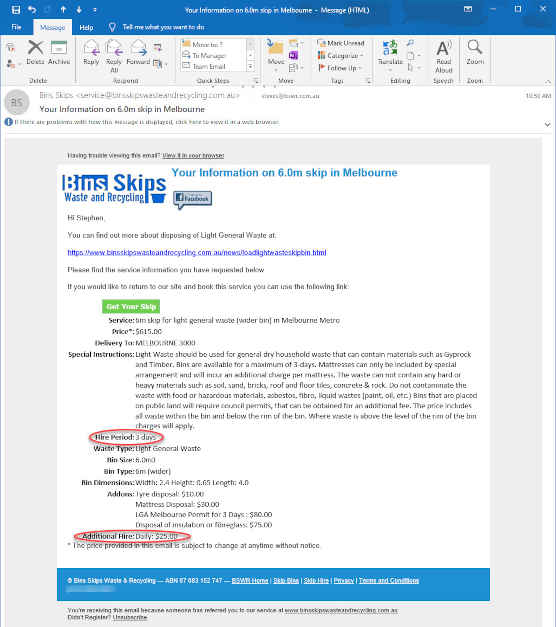Click the Skip Bins footer link
The width and height of the screenshot is (556, 627).
[286, 581]
